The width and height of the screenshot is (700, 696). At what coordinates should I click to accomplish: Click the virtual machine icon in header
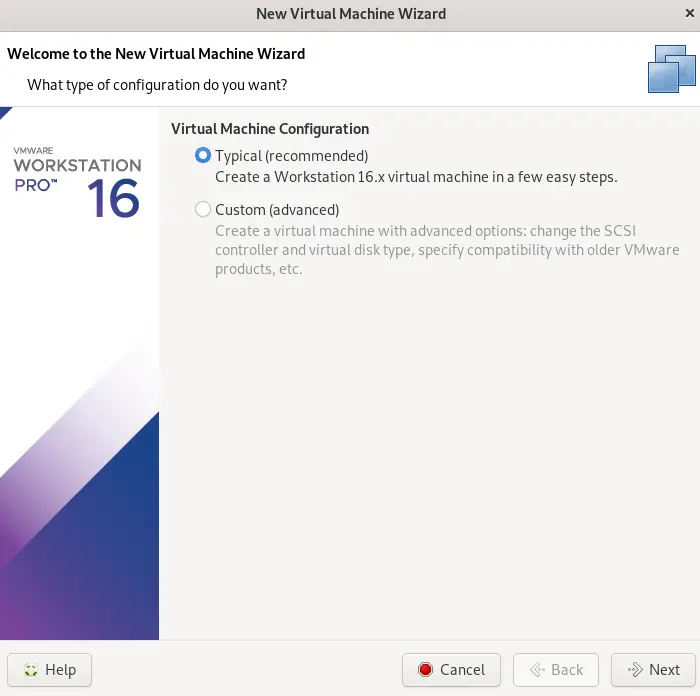click(x=671, y=69)
